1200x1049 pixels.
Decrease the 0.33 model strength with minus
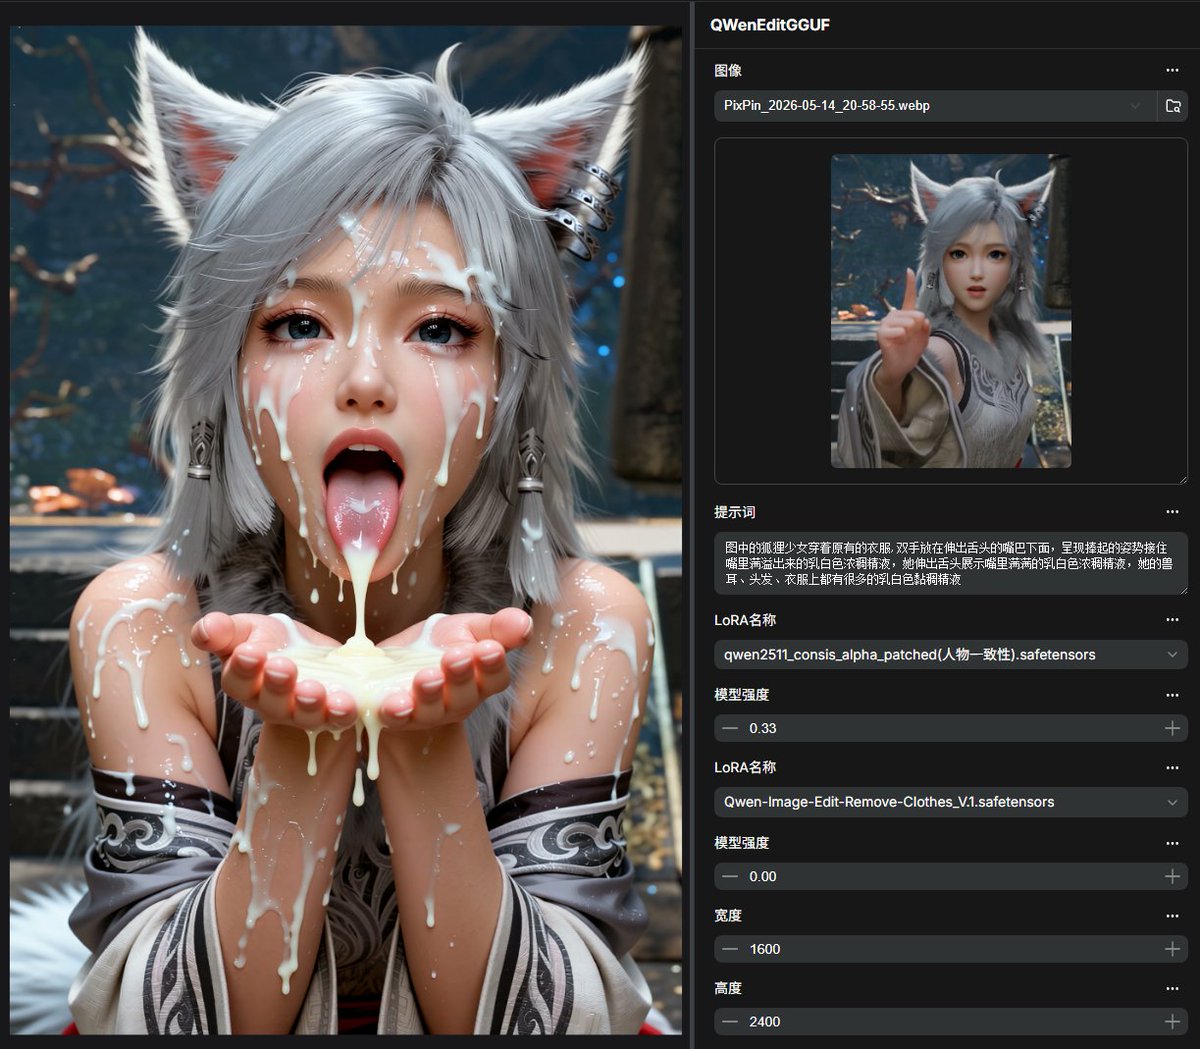click(x=730, y=728)
